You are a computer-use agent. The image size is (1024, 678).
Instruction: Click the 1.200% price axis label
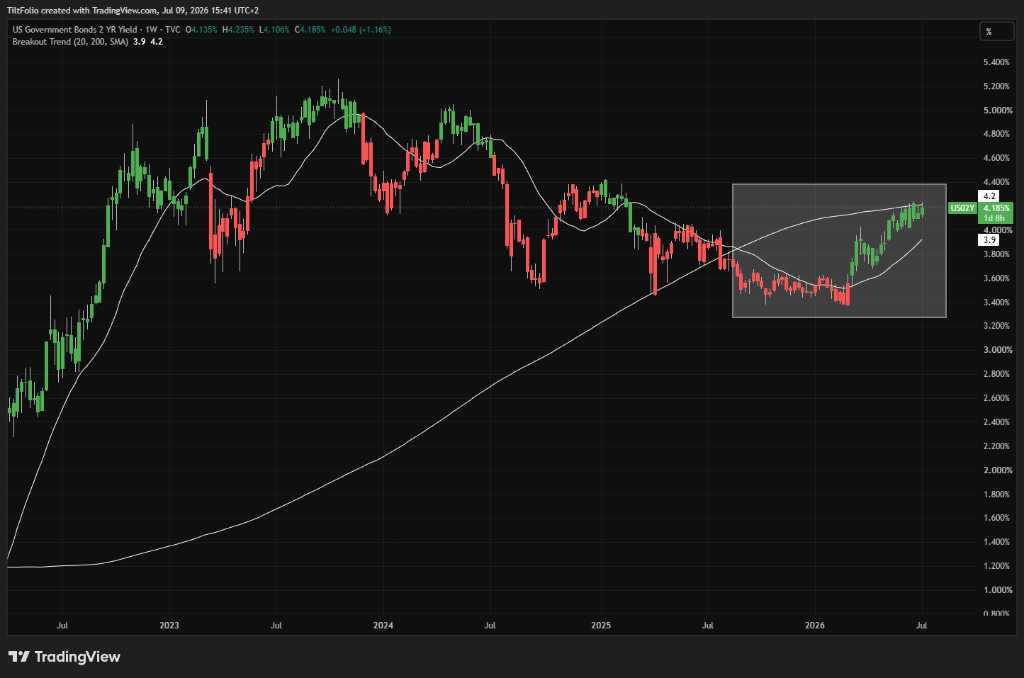997,566
